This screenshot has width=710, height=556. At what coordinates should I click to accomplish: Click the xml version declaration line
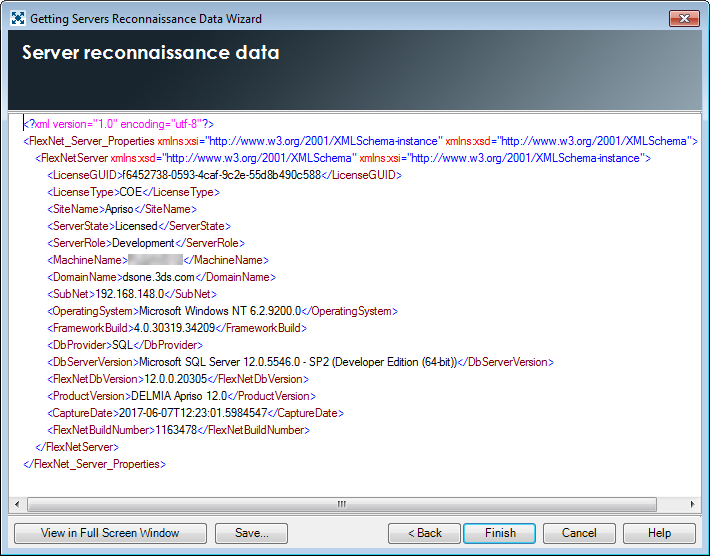pos(119,124)
